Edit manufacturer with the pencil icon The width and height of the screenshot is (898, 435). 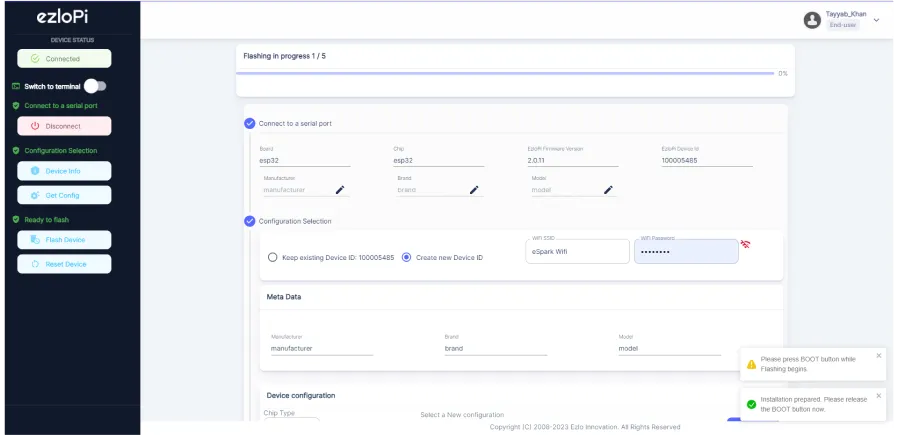(x=340, y=189)
